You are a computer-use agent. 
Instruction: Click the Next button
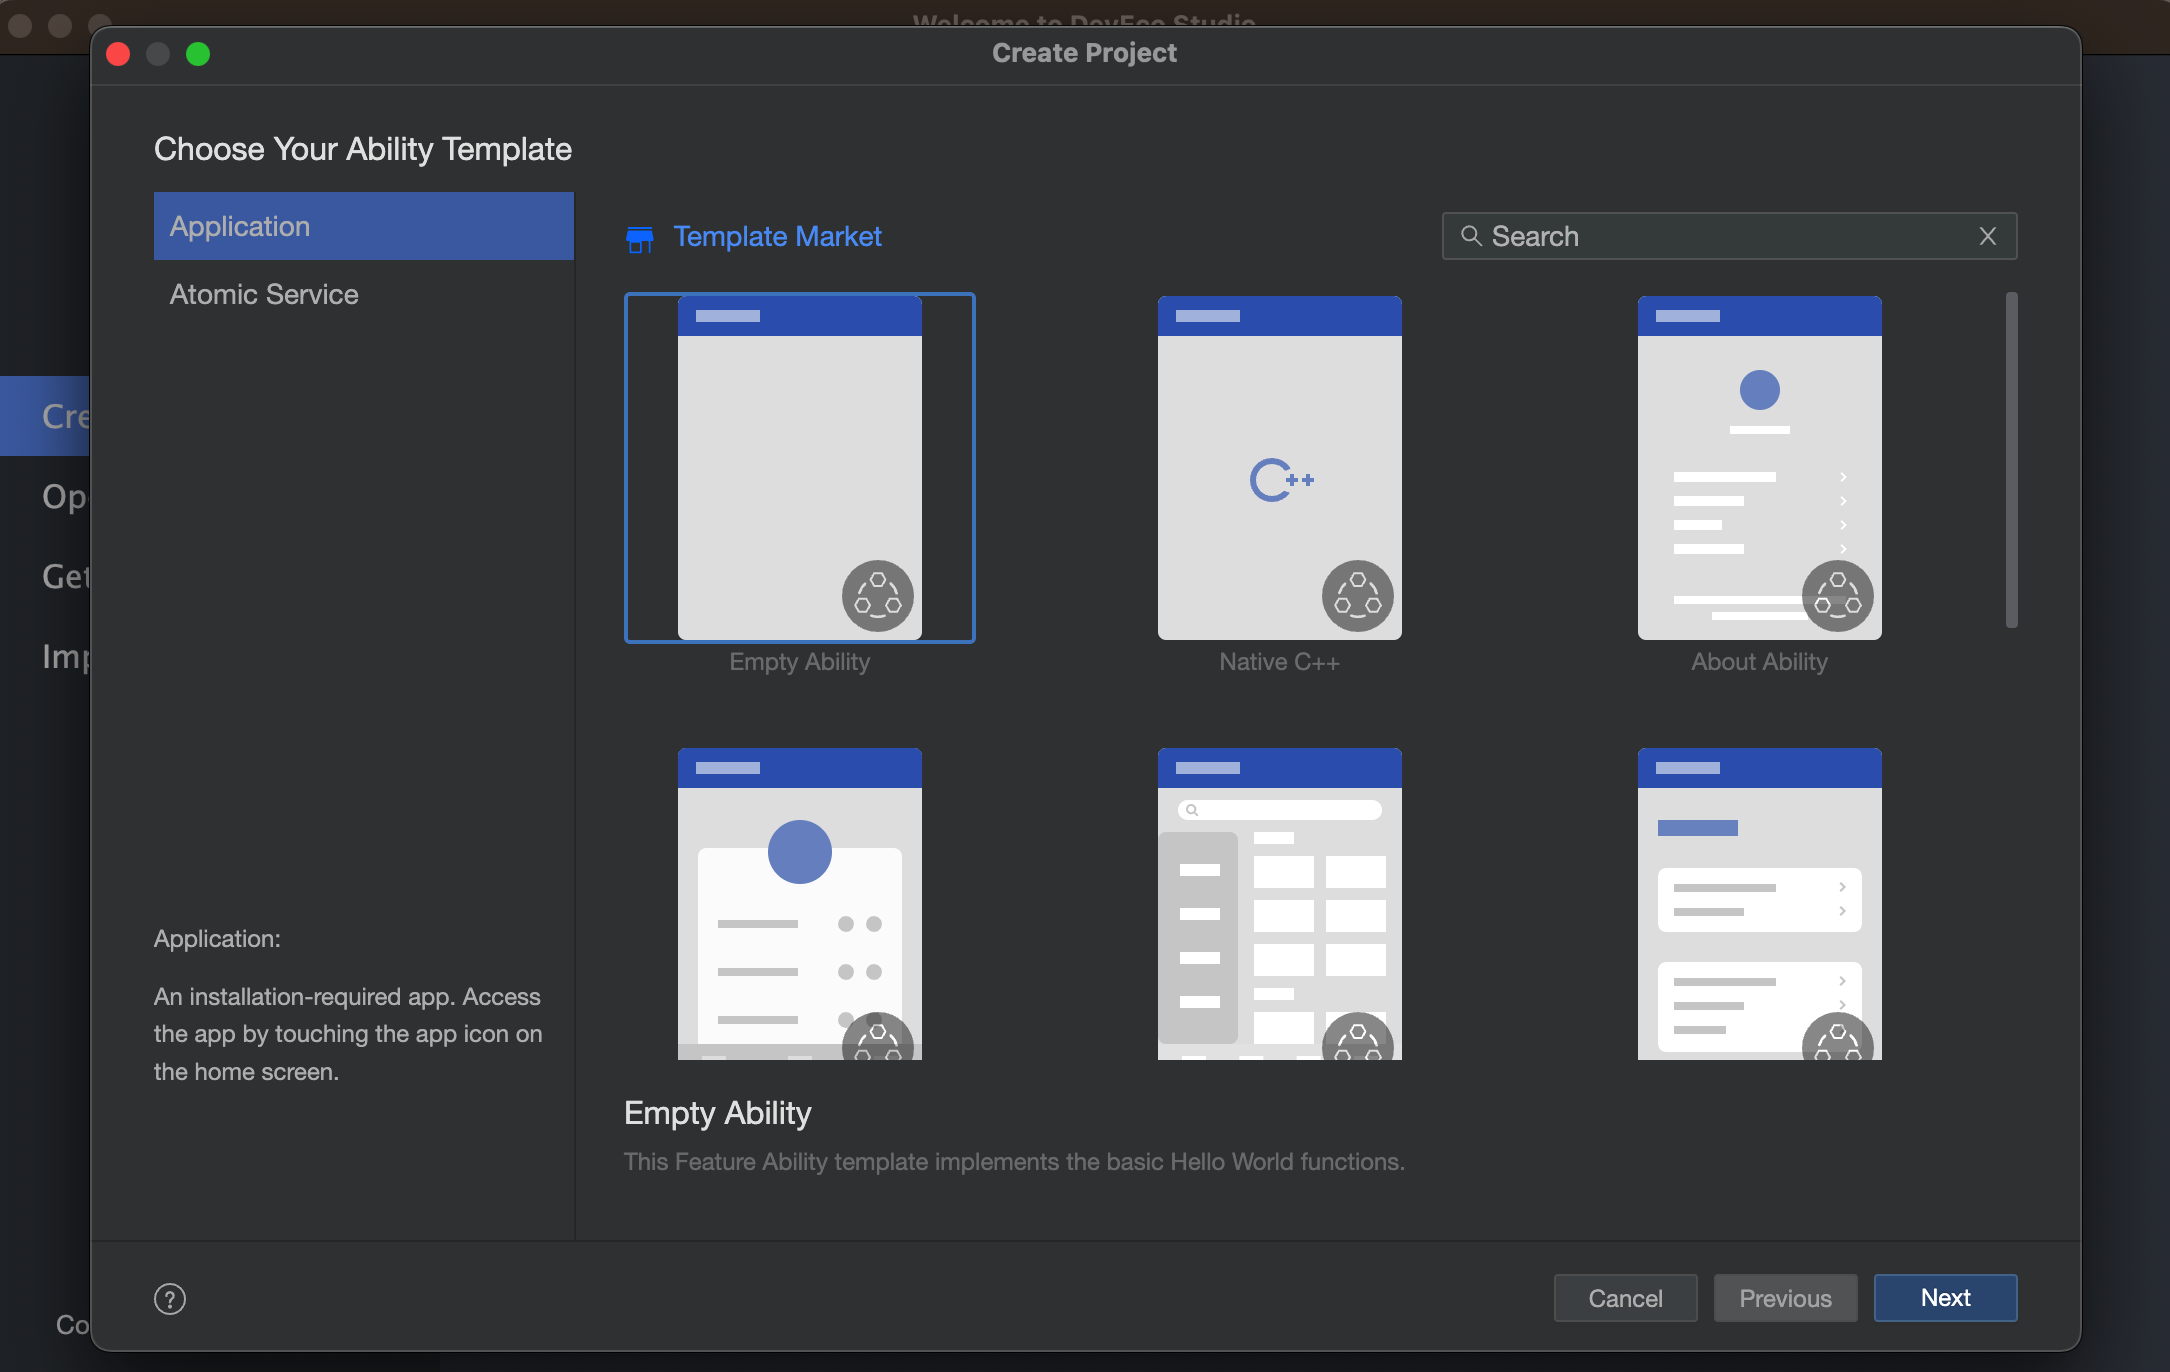[1946, 1298]
